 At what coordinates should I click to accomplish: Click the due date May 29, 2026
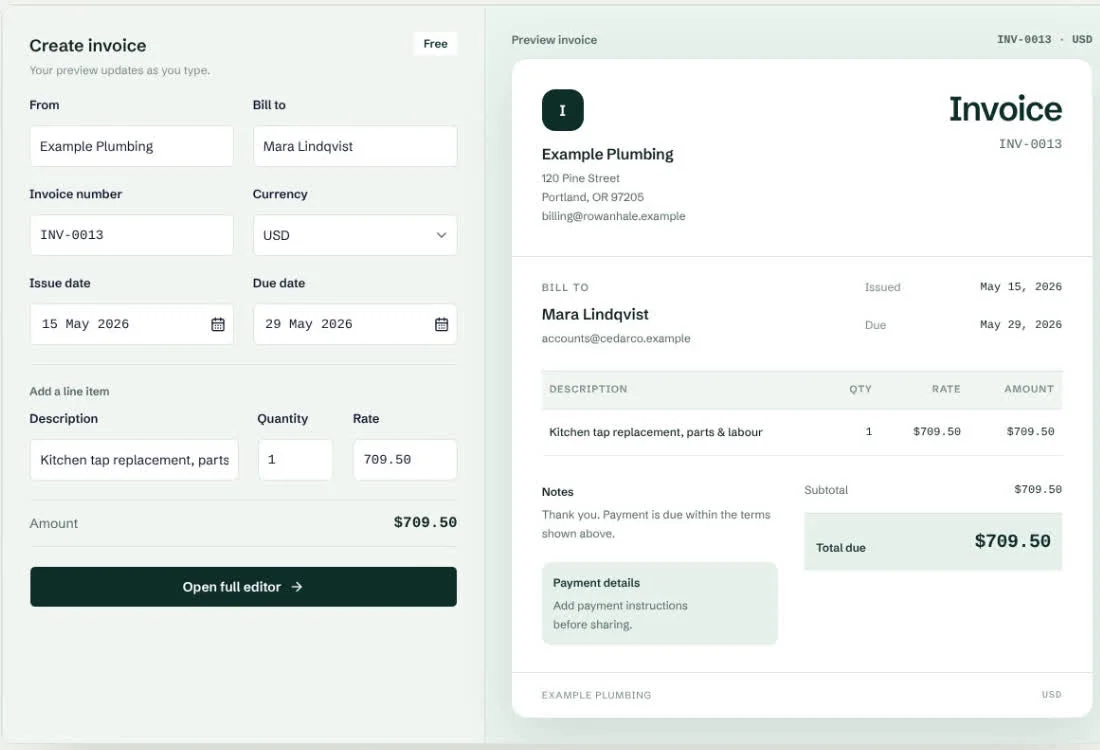(x=1021, y=325)
